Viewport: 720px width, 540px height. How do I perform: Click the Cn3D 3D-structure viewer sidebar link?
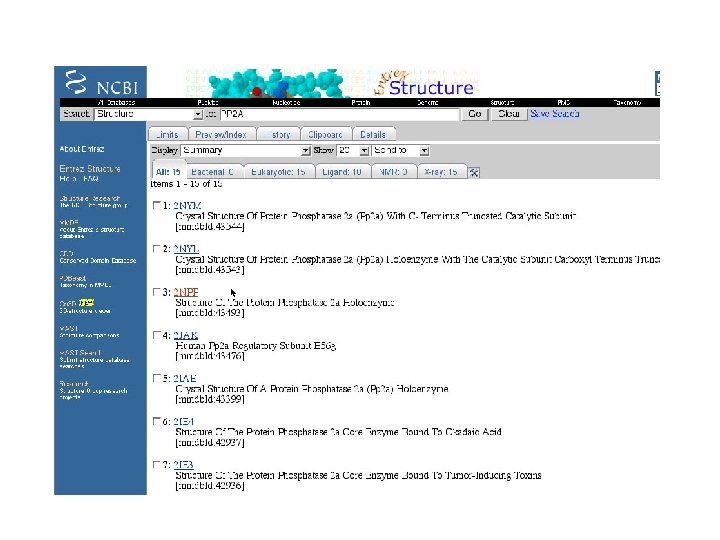(85, 311)
